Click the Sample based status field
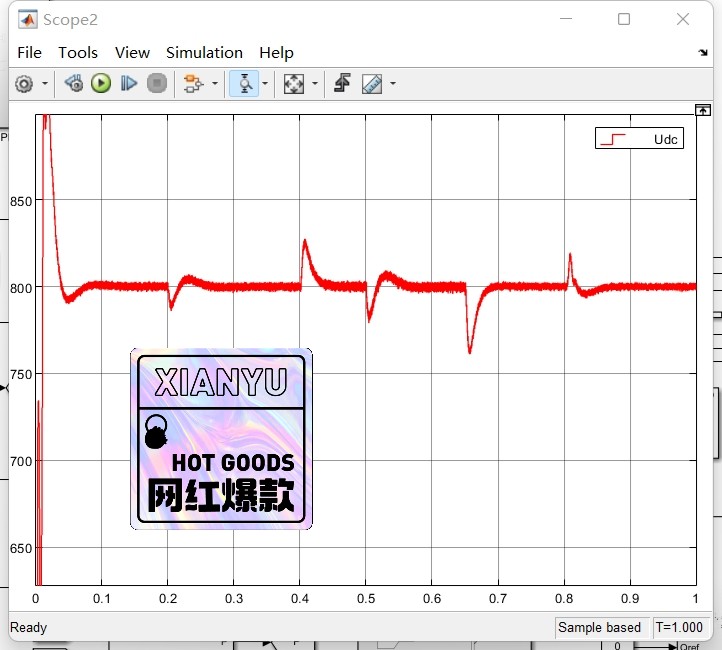Viewport: 722px width, 650px height. pos(602,627)
